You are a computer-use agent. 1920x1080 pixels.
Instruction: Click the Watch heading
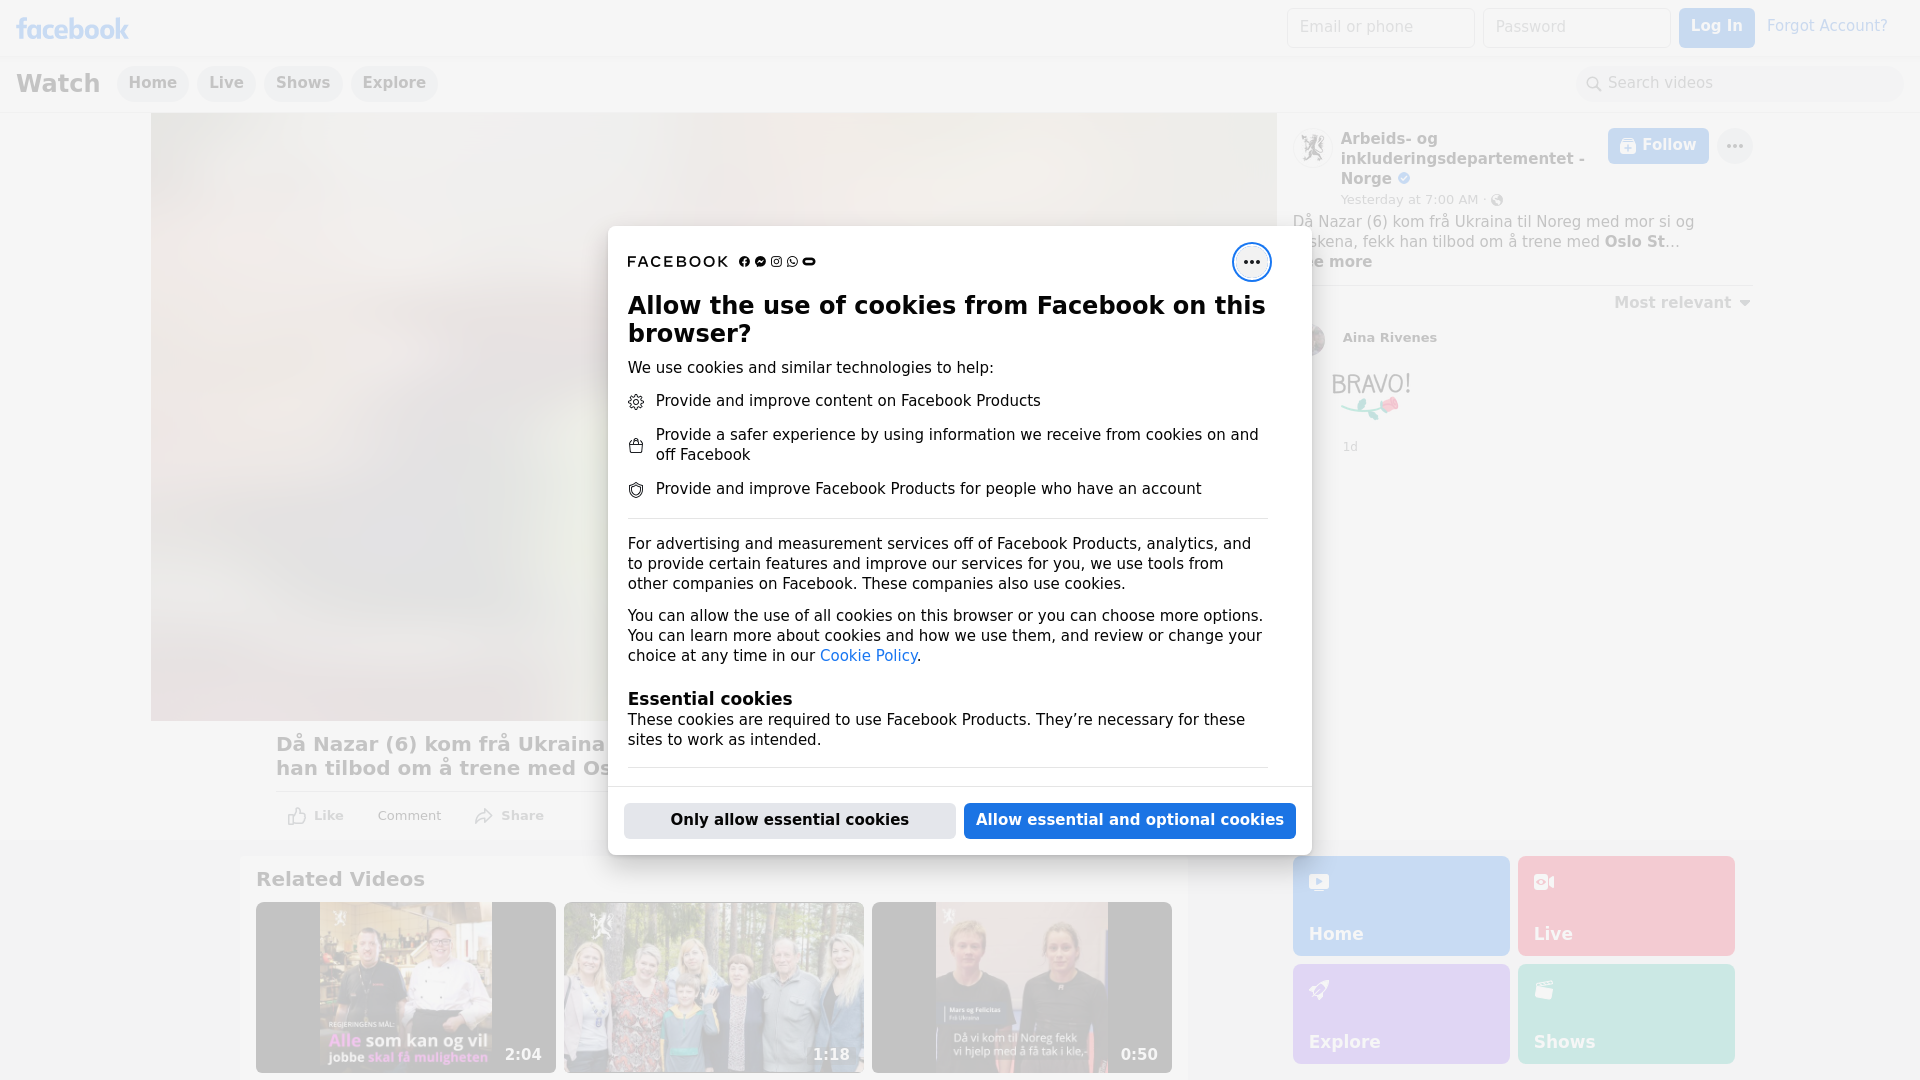(x=58, y=84)
